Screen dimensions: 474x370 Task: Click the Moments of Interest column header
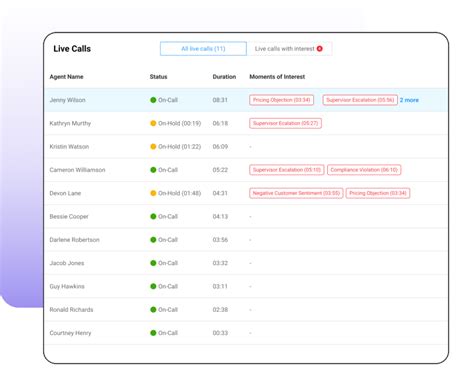277,77
